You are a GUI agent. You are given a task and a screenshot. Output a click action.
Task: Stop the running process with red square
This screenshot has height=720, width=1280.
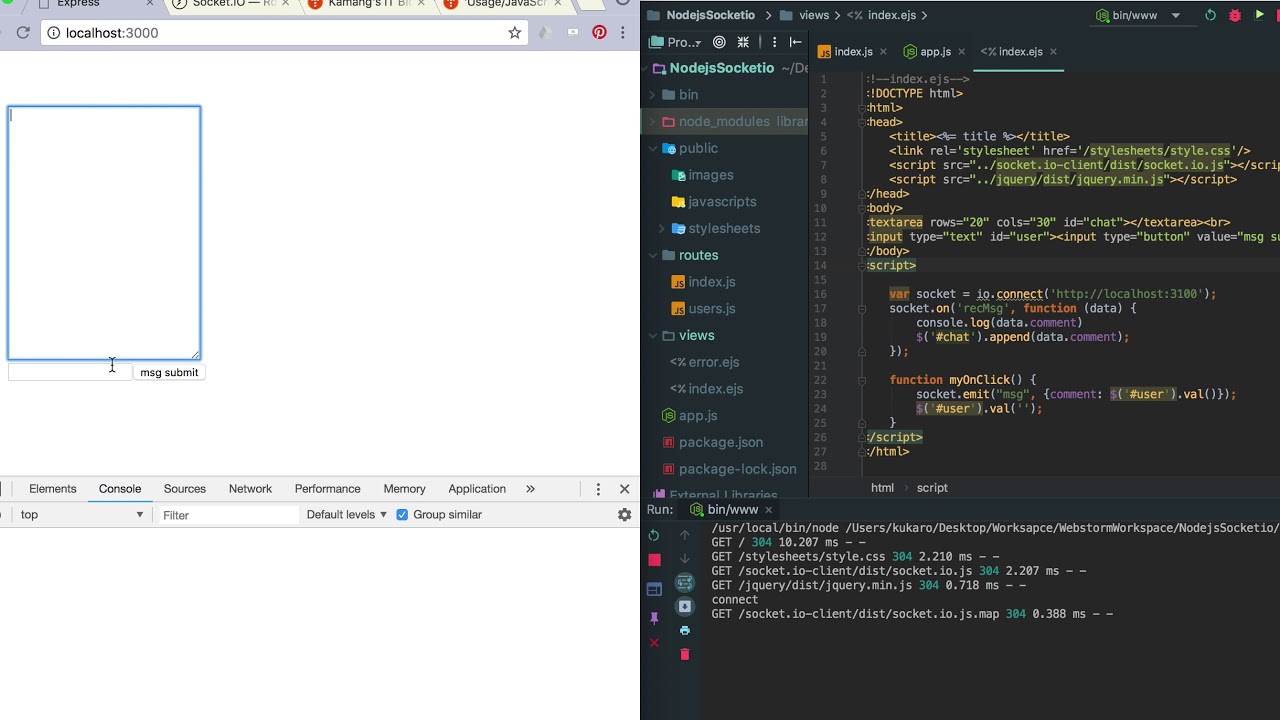pos(654,560)
